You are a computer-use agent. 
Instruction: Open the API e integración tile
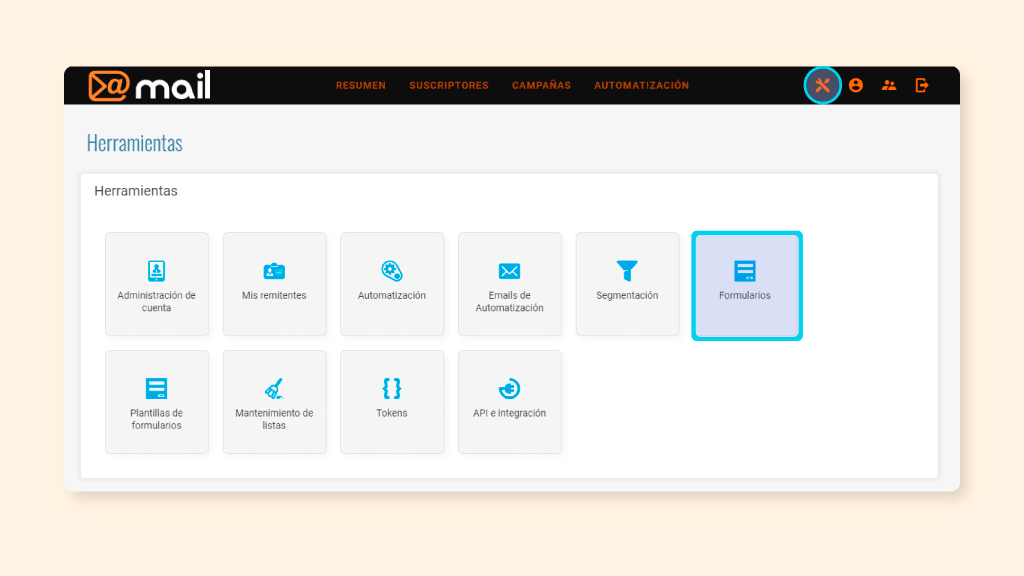509,402
